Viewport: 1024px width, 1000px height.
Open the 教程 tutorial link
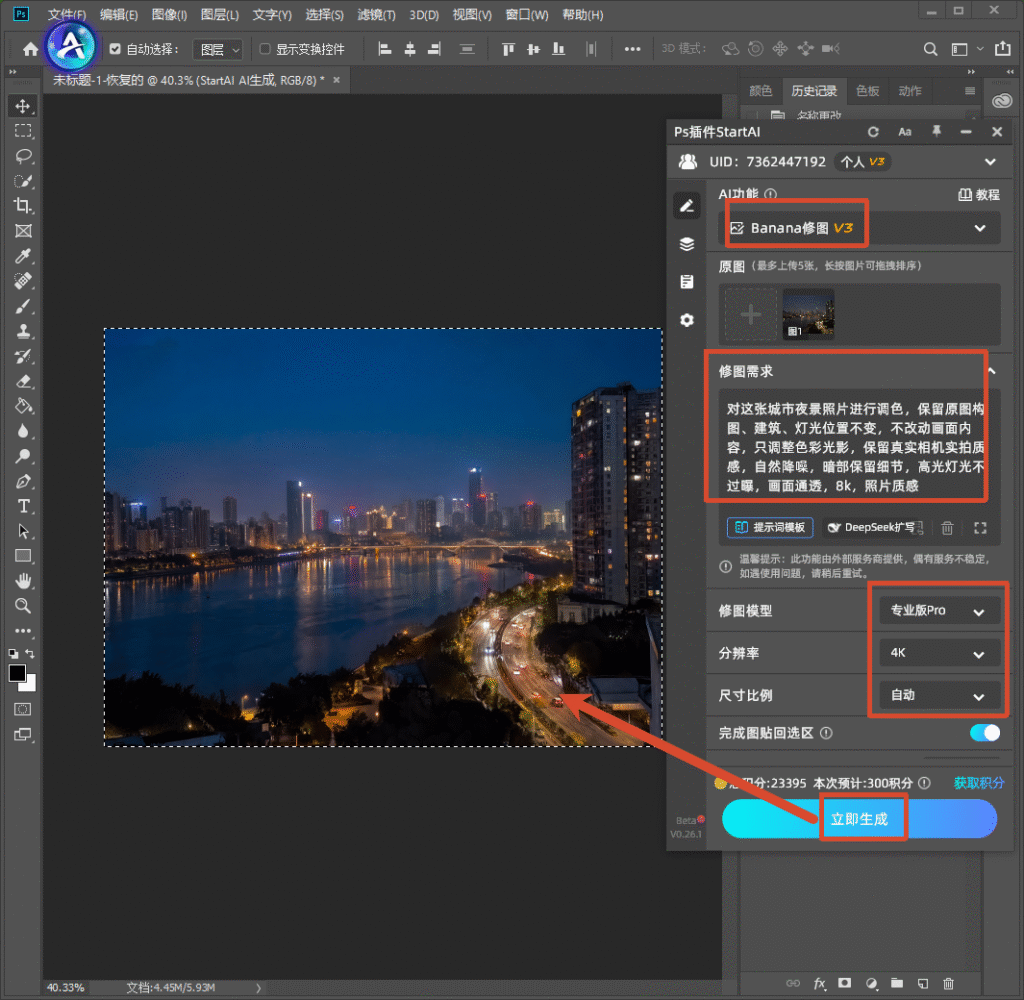coord(978,195)
